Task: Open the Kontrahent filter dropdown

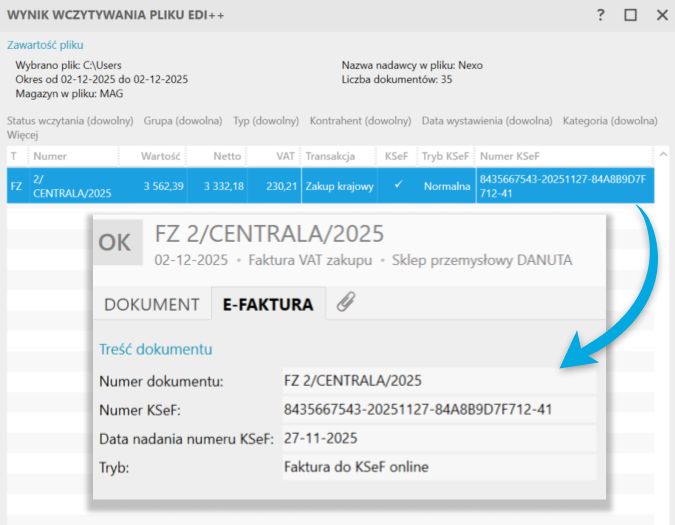Action: click(360, 121)
